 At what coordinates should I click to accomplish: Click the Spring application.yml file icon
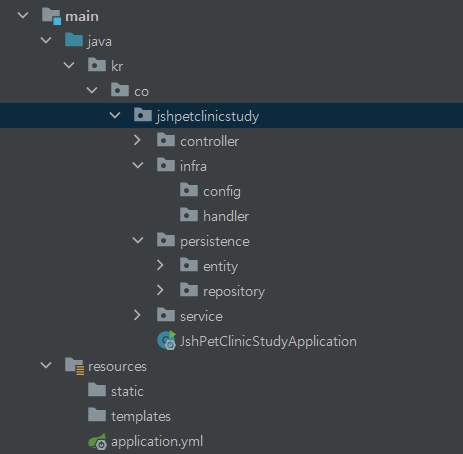(x=97, y=441)
